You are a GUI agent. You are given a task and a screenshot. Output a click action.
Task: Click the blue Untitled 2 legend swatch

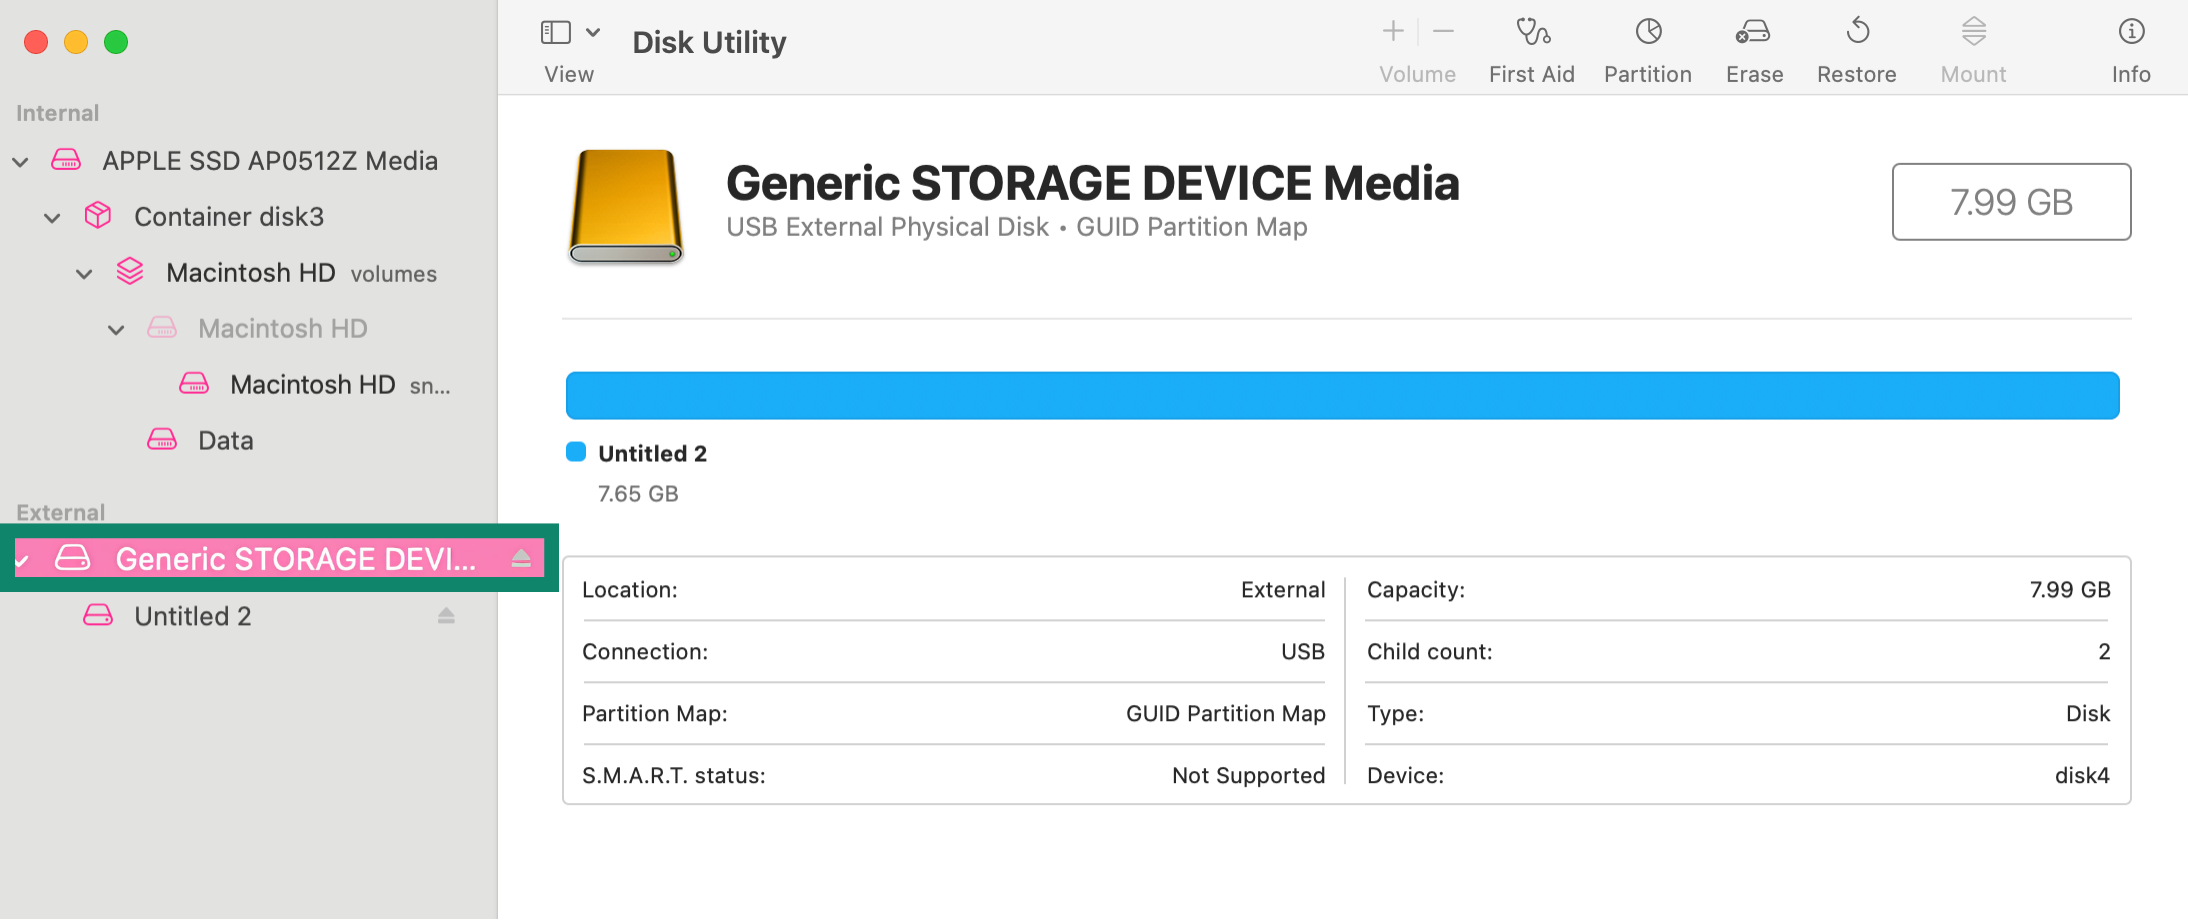576,452
